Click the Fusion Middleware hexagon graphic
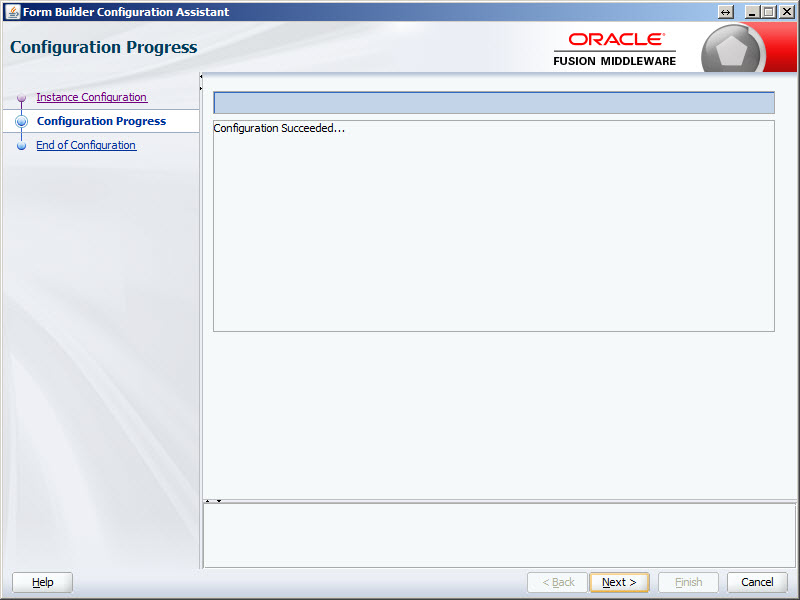The width and height of the screenshot is (800, 600). click(x=730, y=47)
